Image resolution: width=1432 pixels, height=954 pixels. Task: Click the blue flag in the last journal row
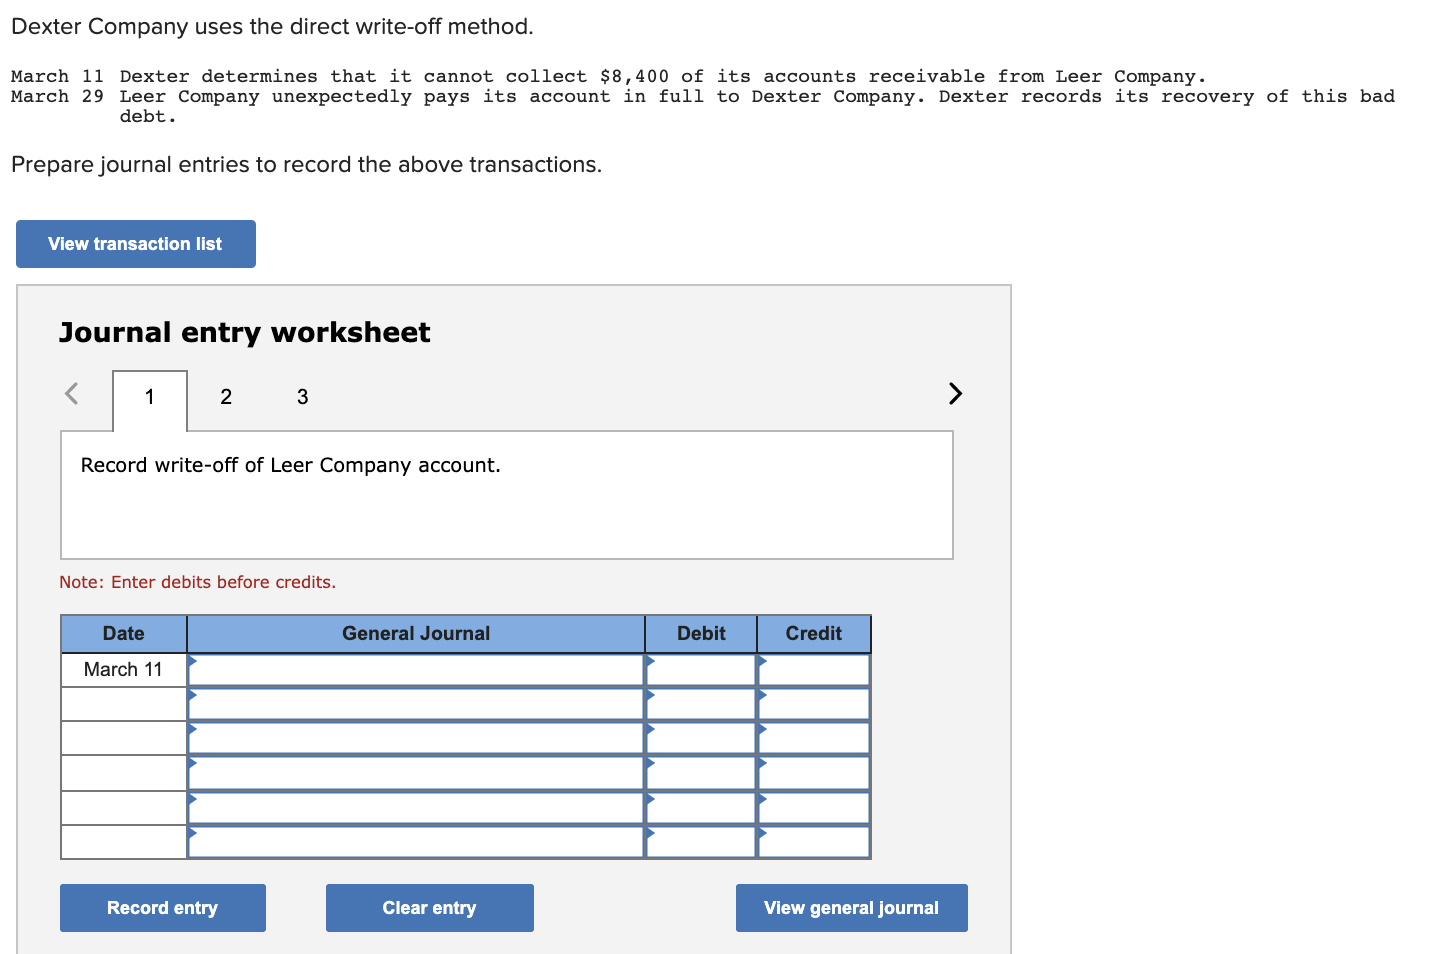193,834
